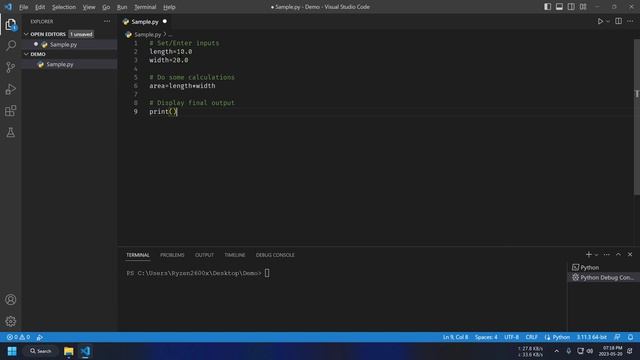Click the editor vertical scrollbar

point(637,117)
